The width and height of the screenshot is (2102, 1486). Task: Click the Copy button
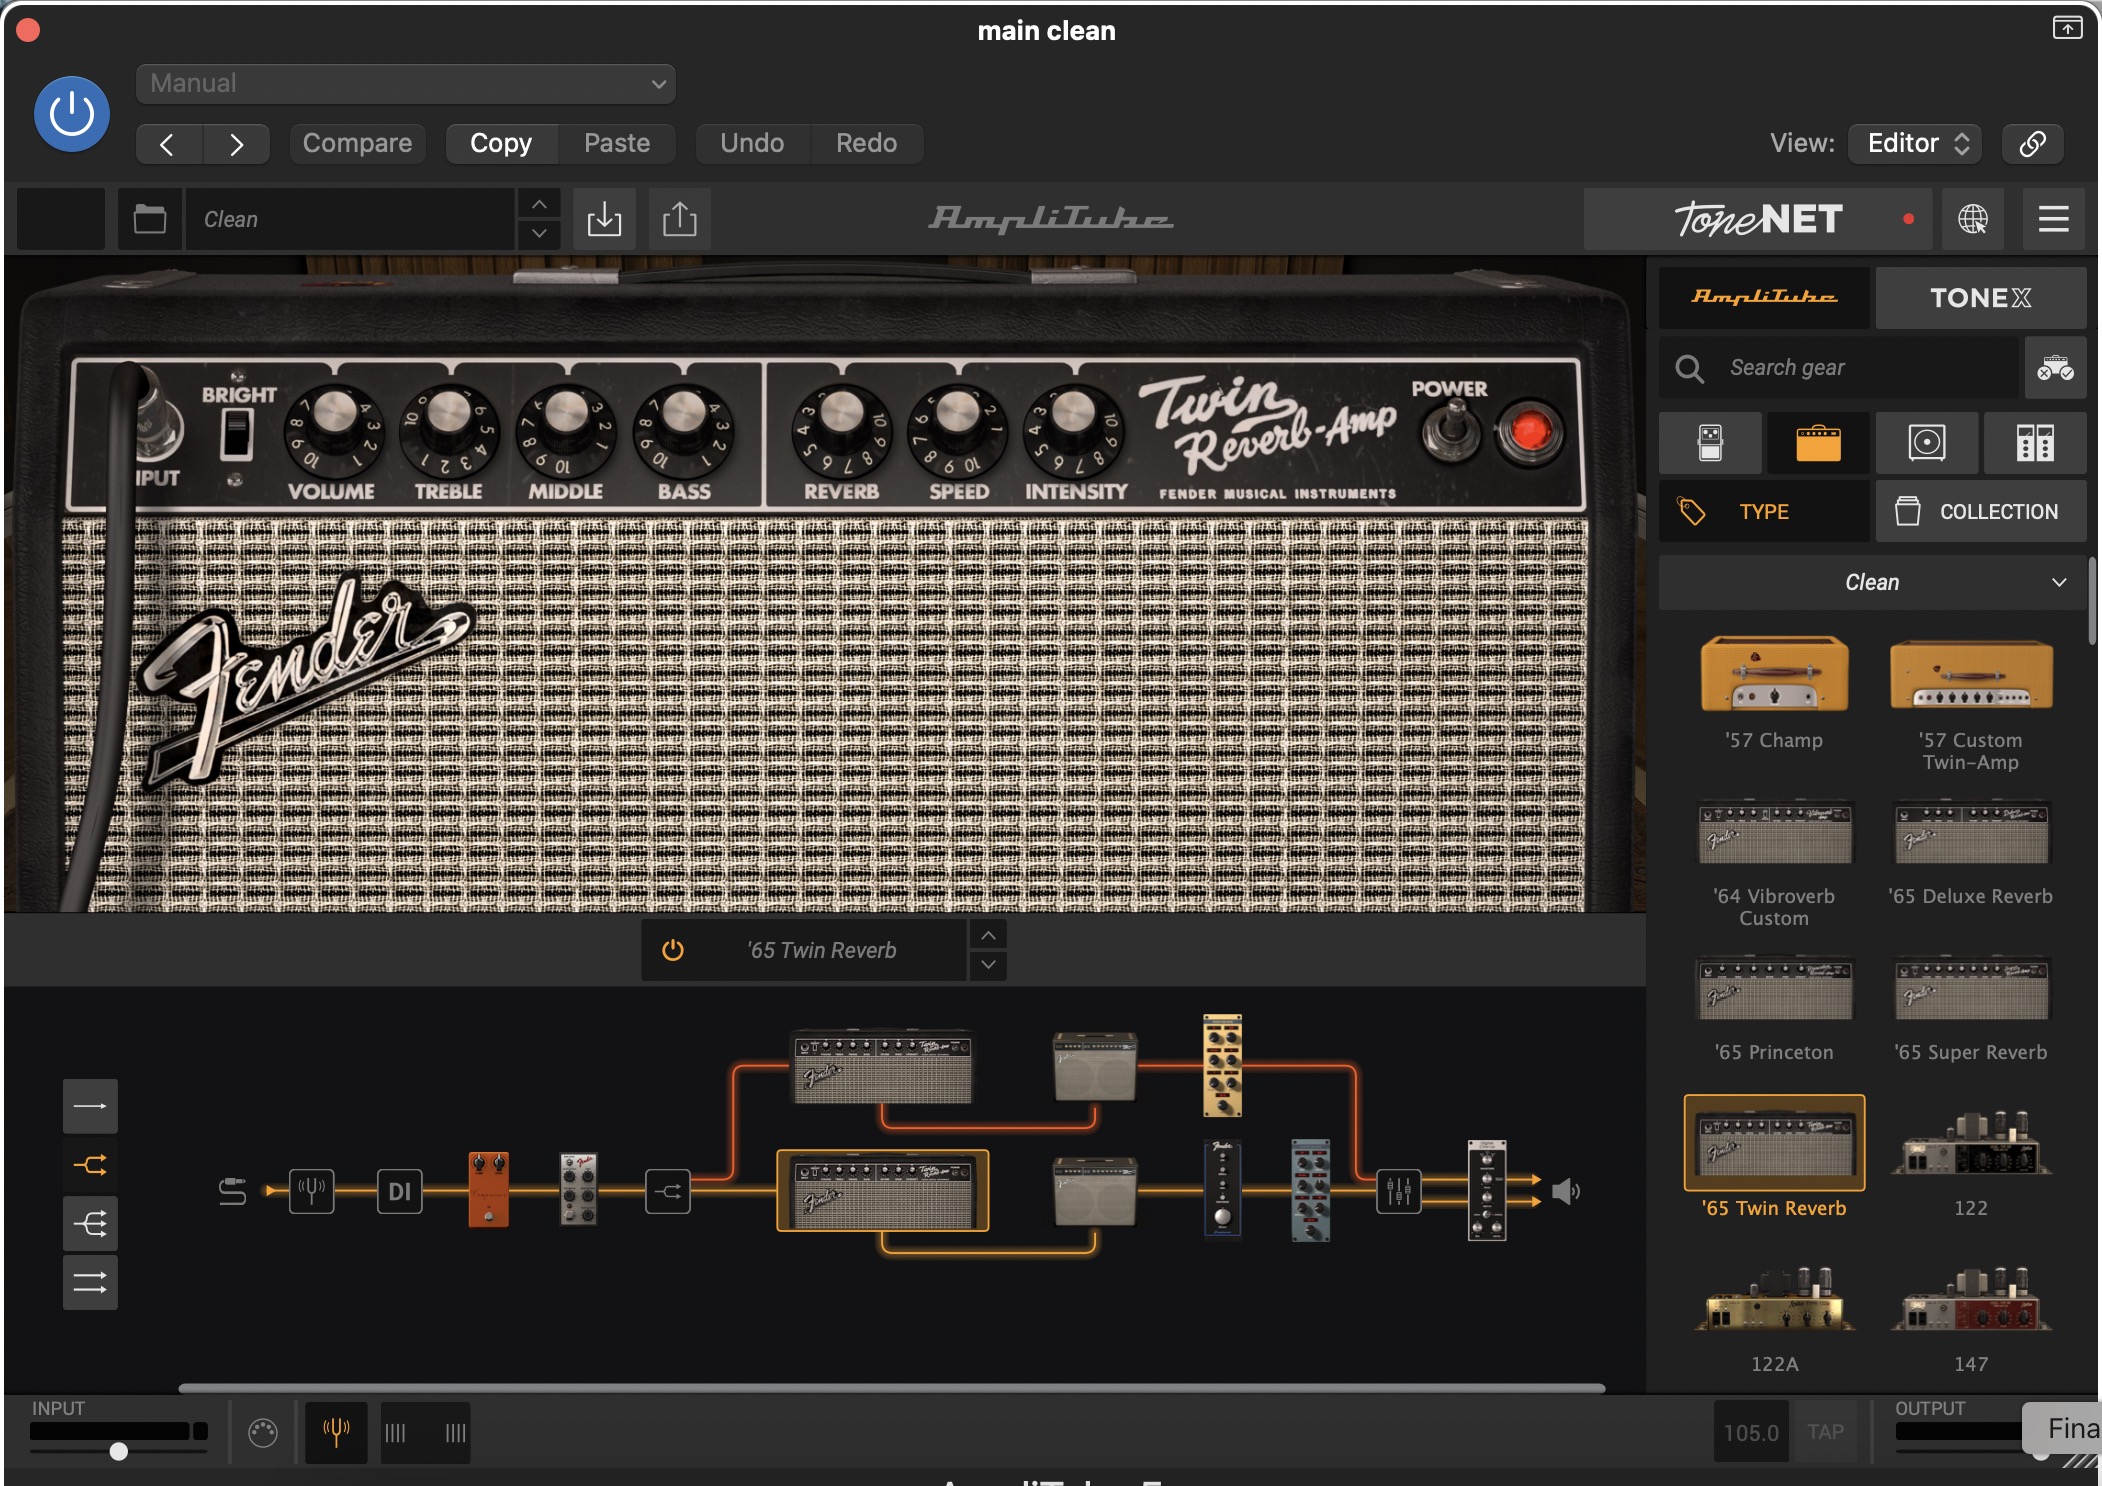tap(501, 143)
